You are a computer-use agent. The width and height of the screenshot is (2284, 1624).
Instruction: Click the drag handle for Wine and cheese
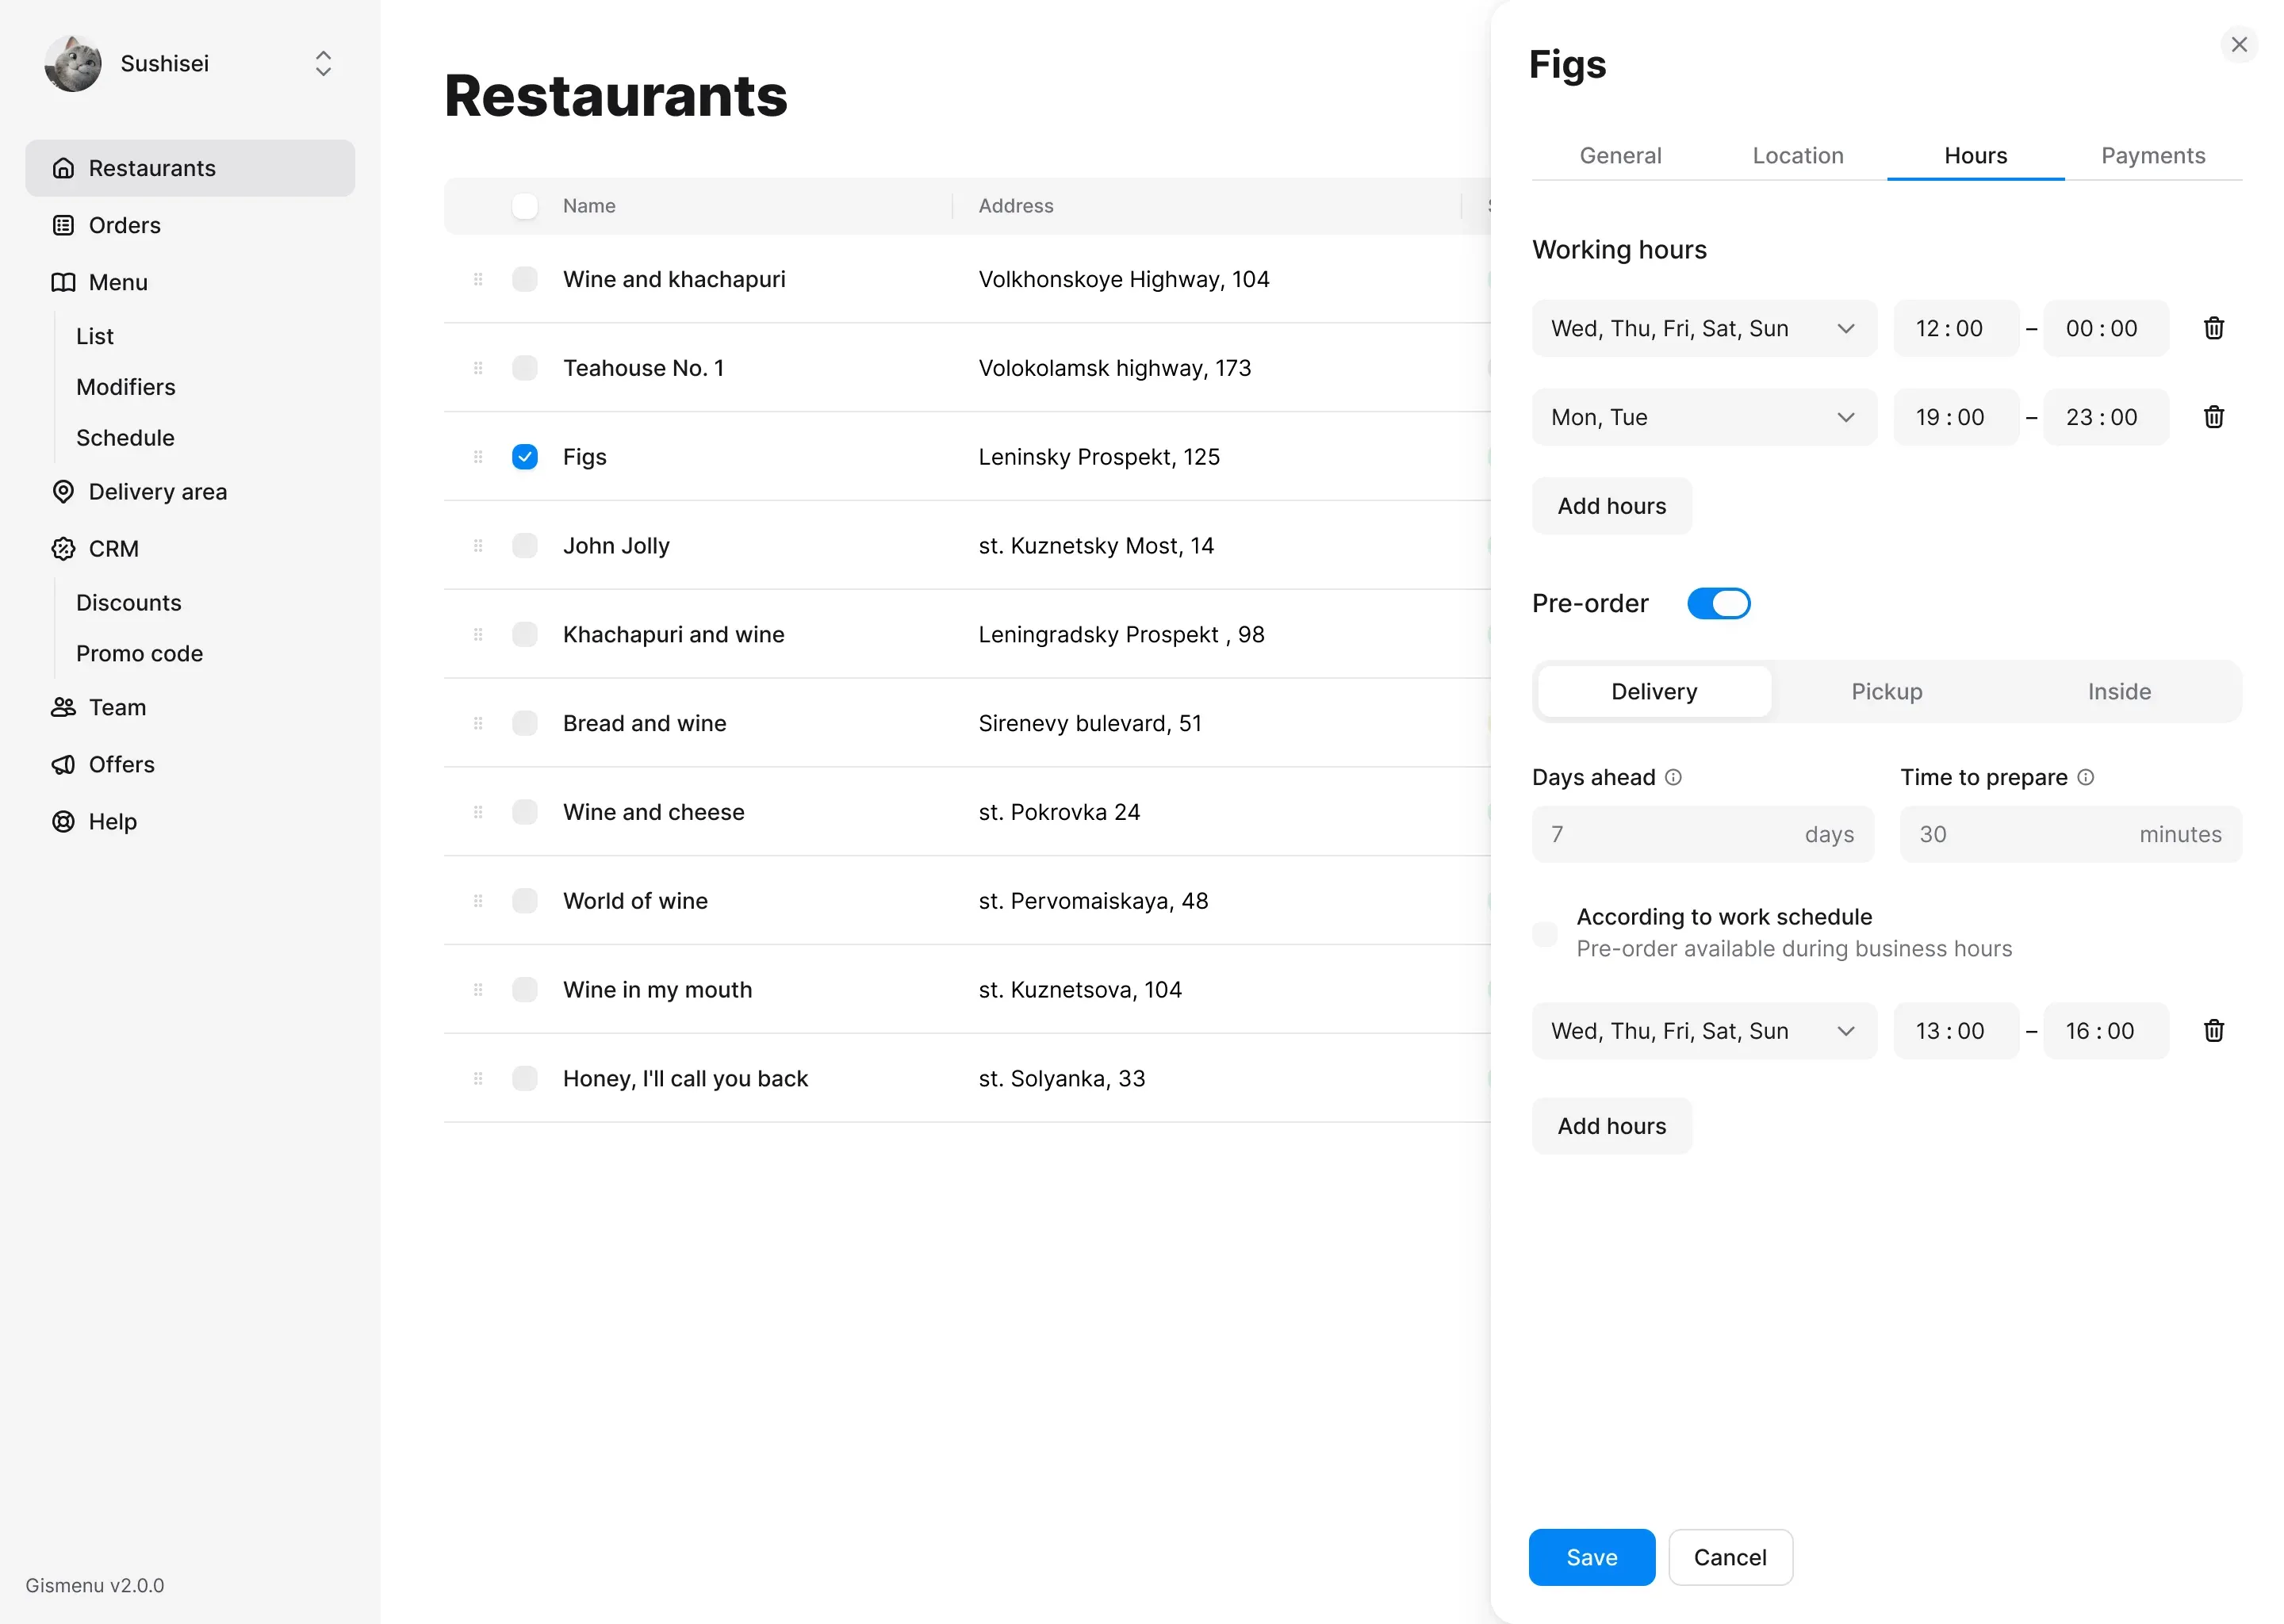click(x=478, y=812)
